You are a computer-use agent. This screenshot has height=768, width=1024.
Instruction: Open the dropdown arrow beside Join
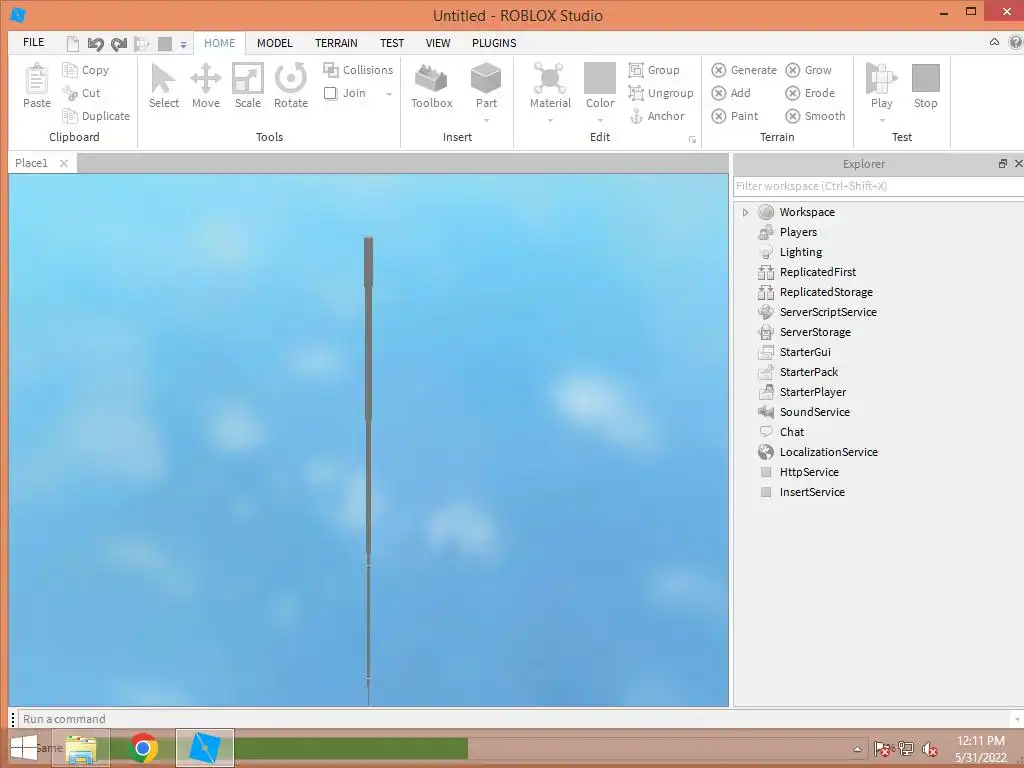pos(389,93)
